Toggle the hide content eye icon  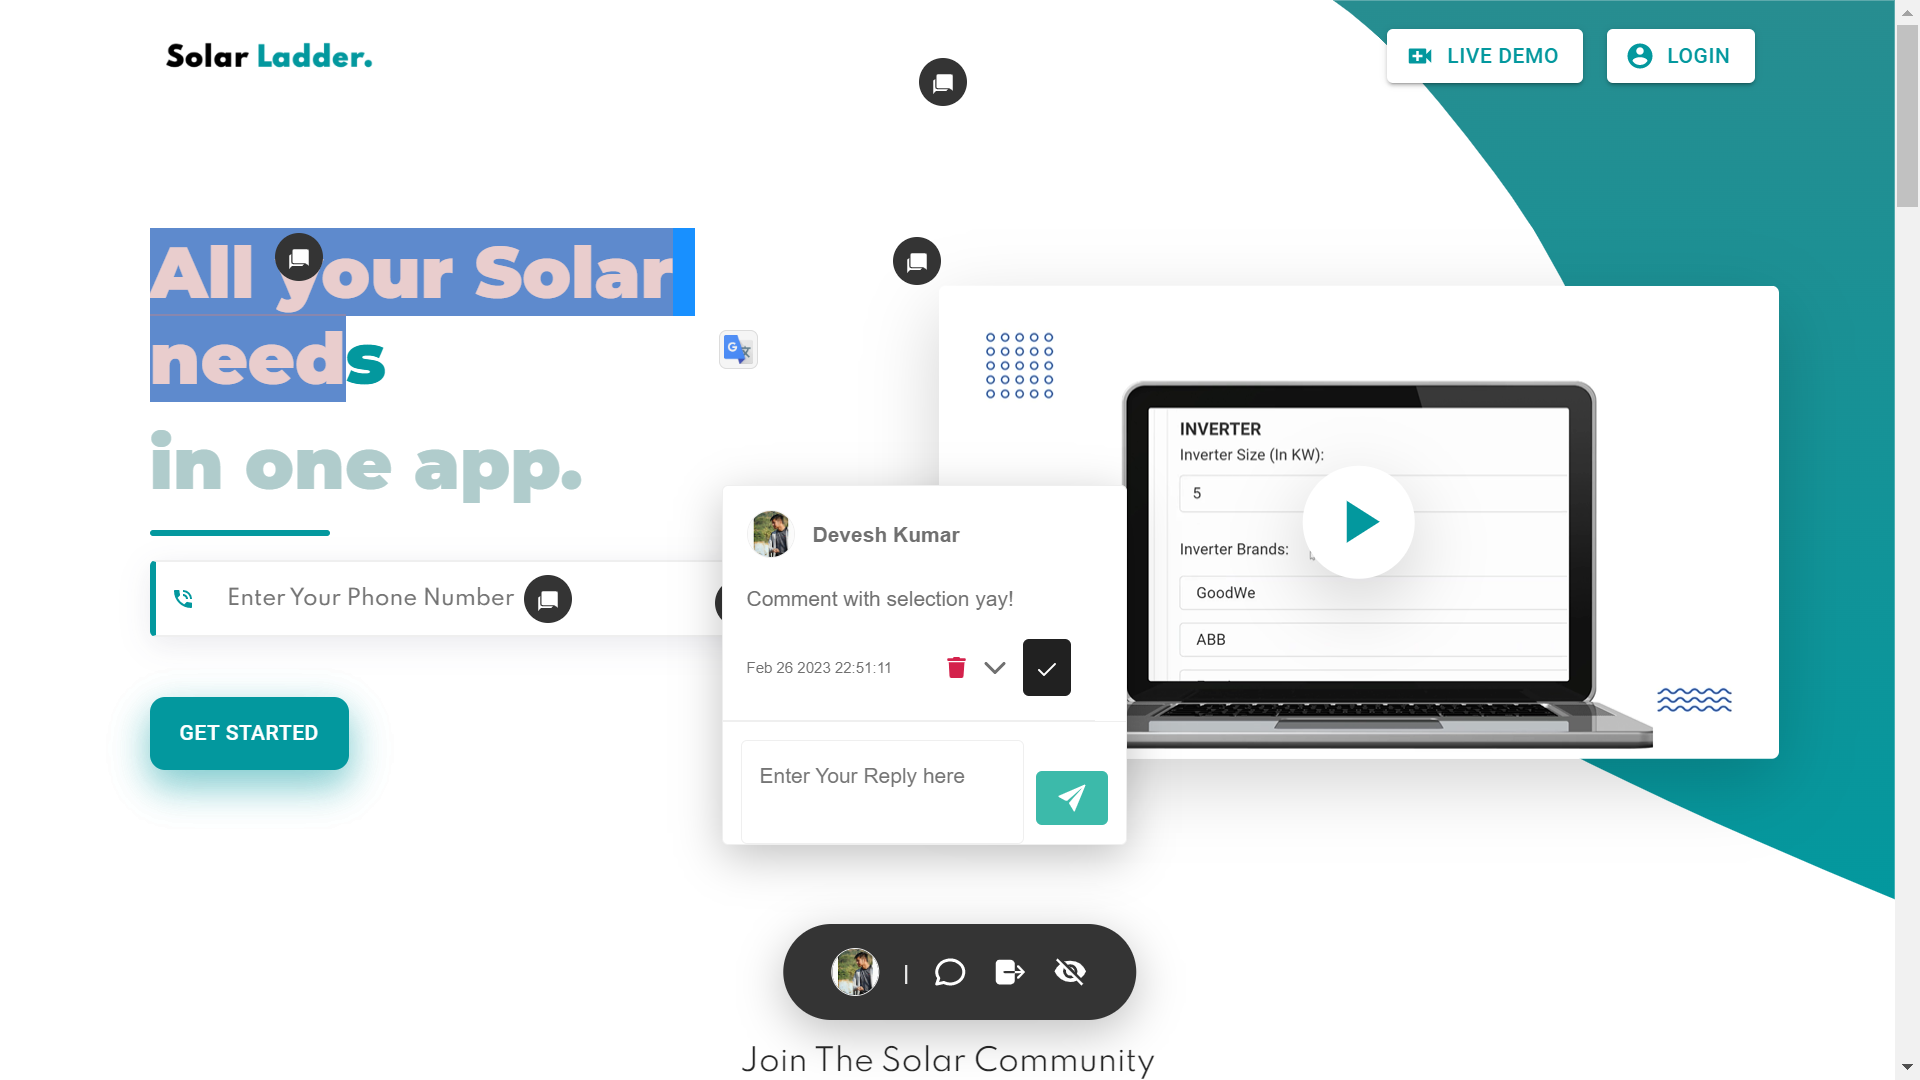coord(1069,972)
